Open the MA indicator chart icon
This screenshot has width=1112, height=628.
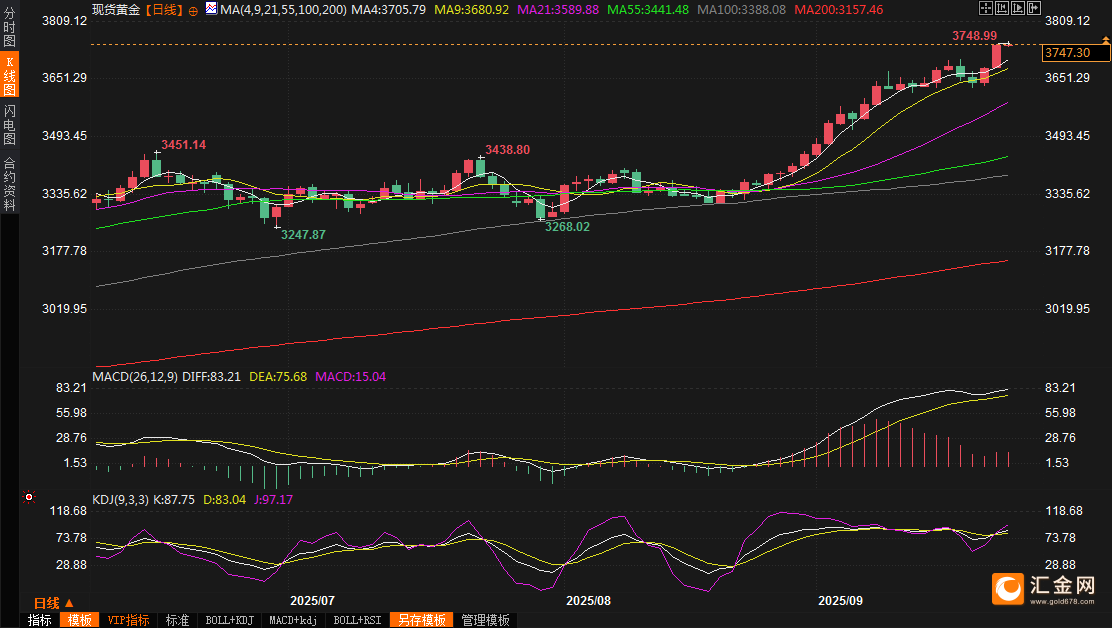[x=211, y=9]
